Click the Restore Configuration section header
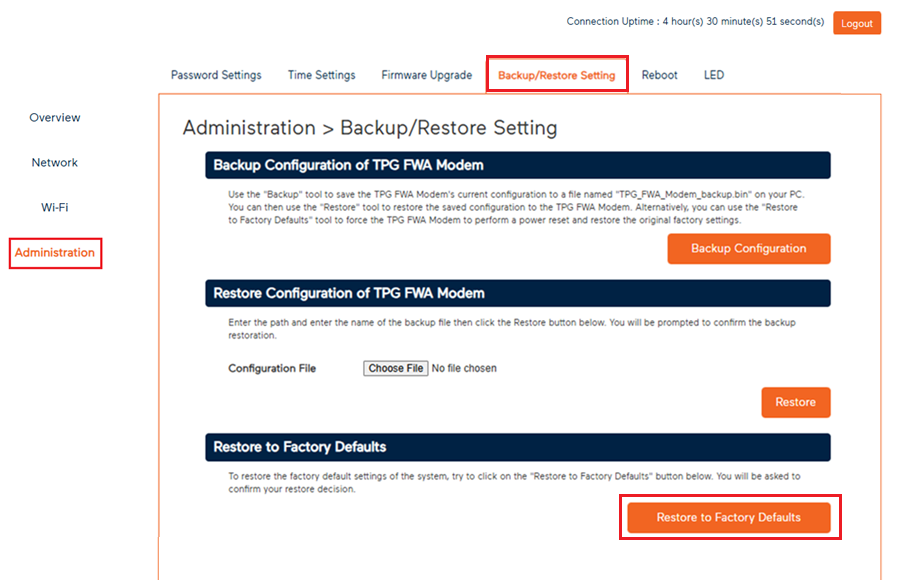The width and height of the screenshot is (899, 580). tap(517, 293)
